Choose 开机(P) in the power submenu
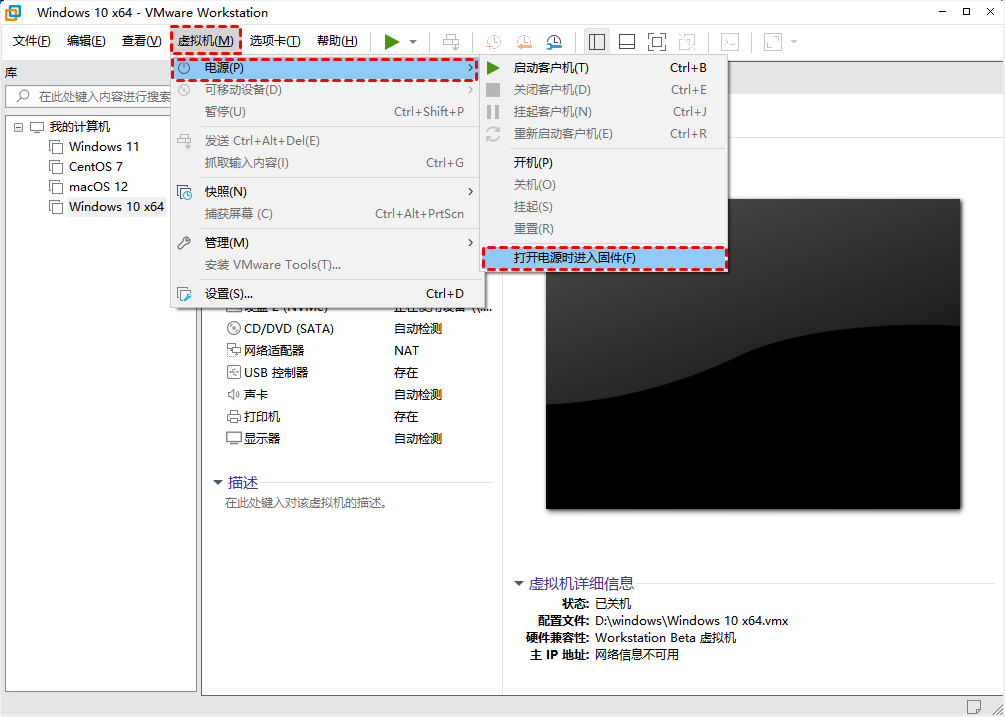This screenshot has height=717, width=1005. click(604, 163)
